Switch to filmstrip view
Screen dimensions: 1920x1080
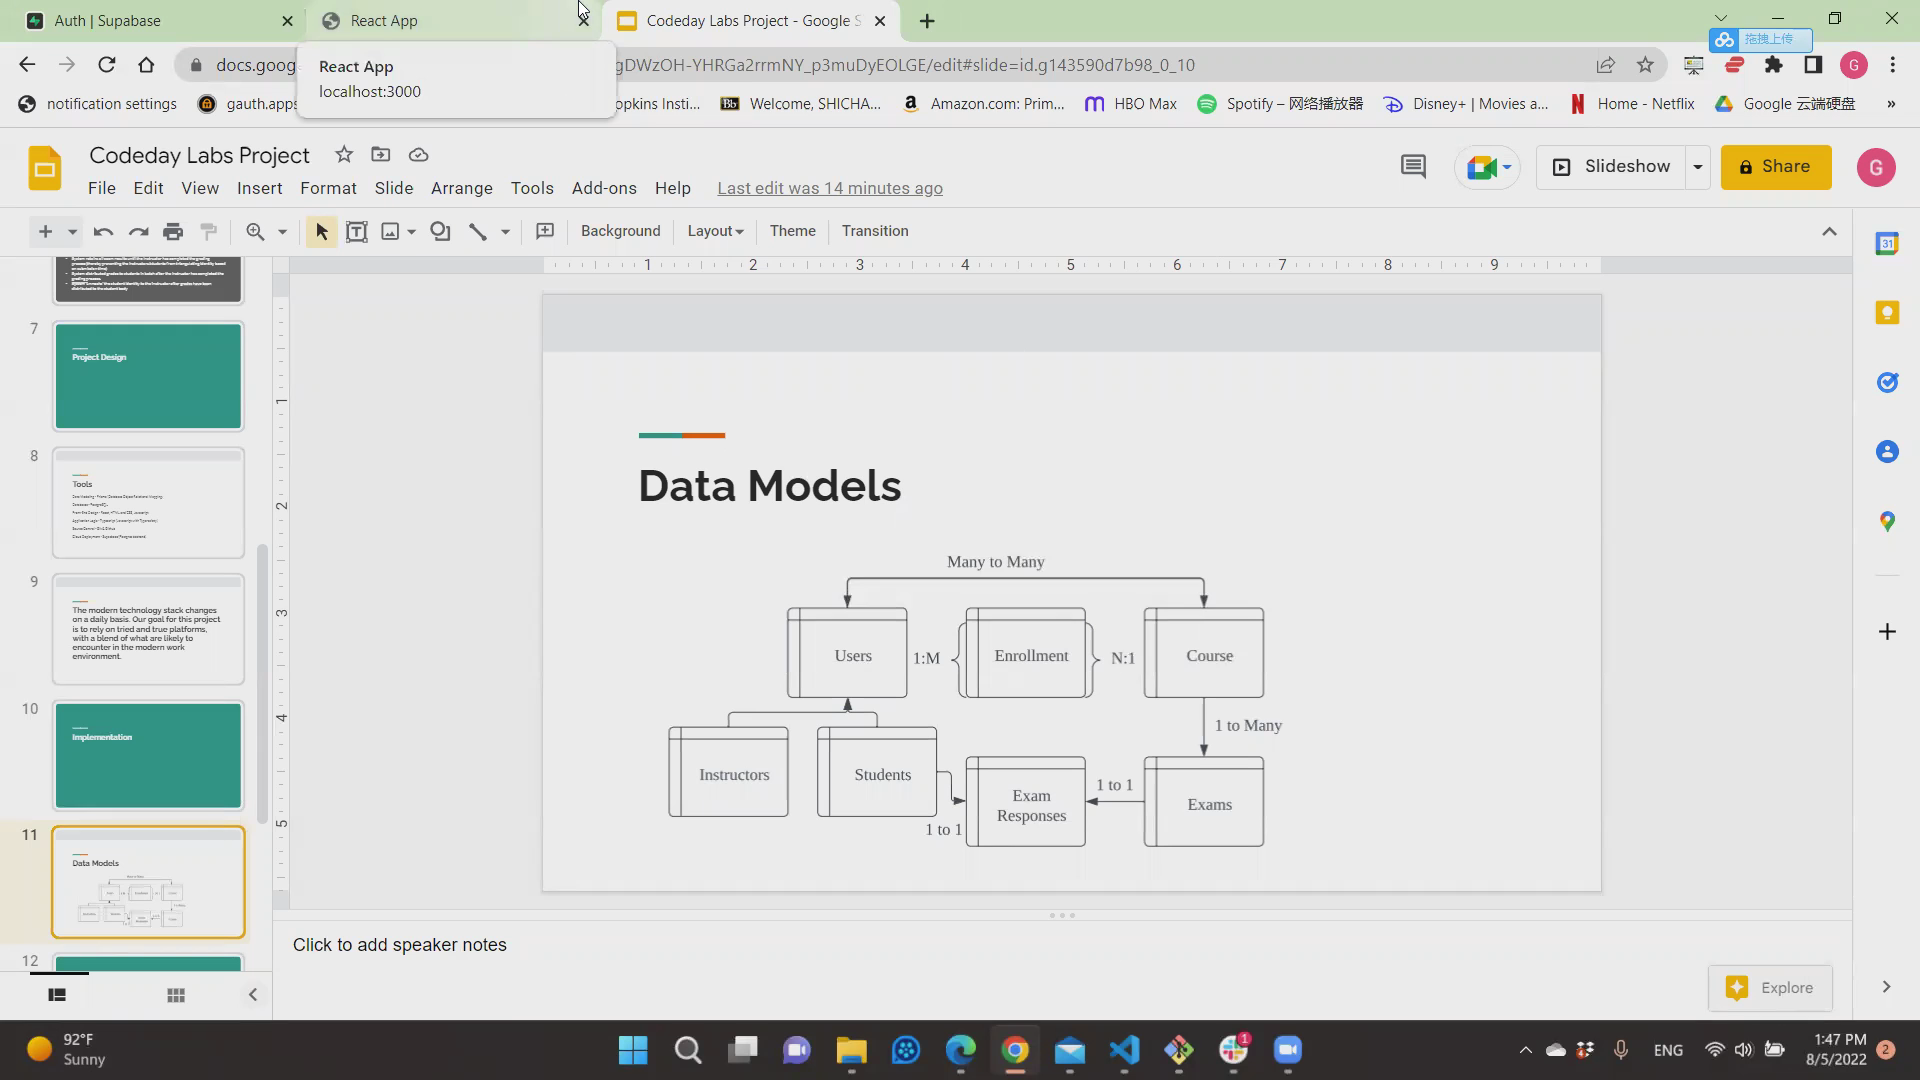pos(57,995)
